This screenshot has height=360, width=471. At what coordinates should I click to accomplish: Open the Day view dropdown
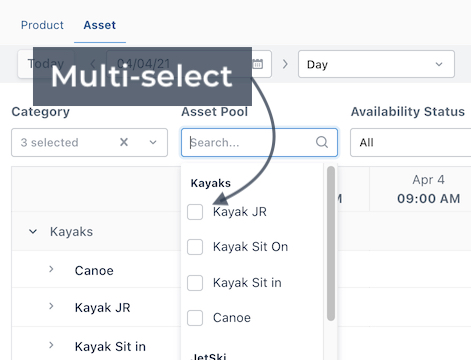point(376,64)
